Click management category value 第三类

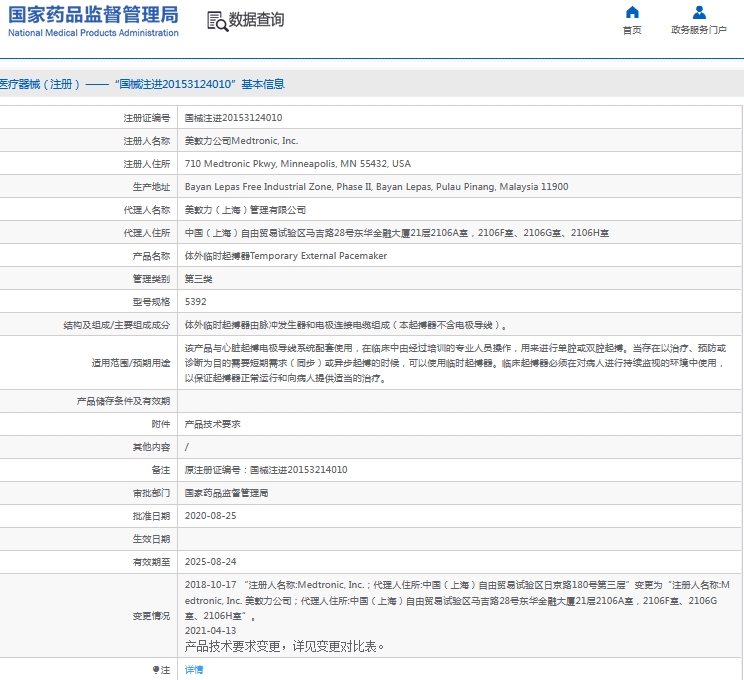click(198, 279)
